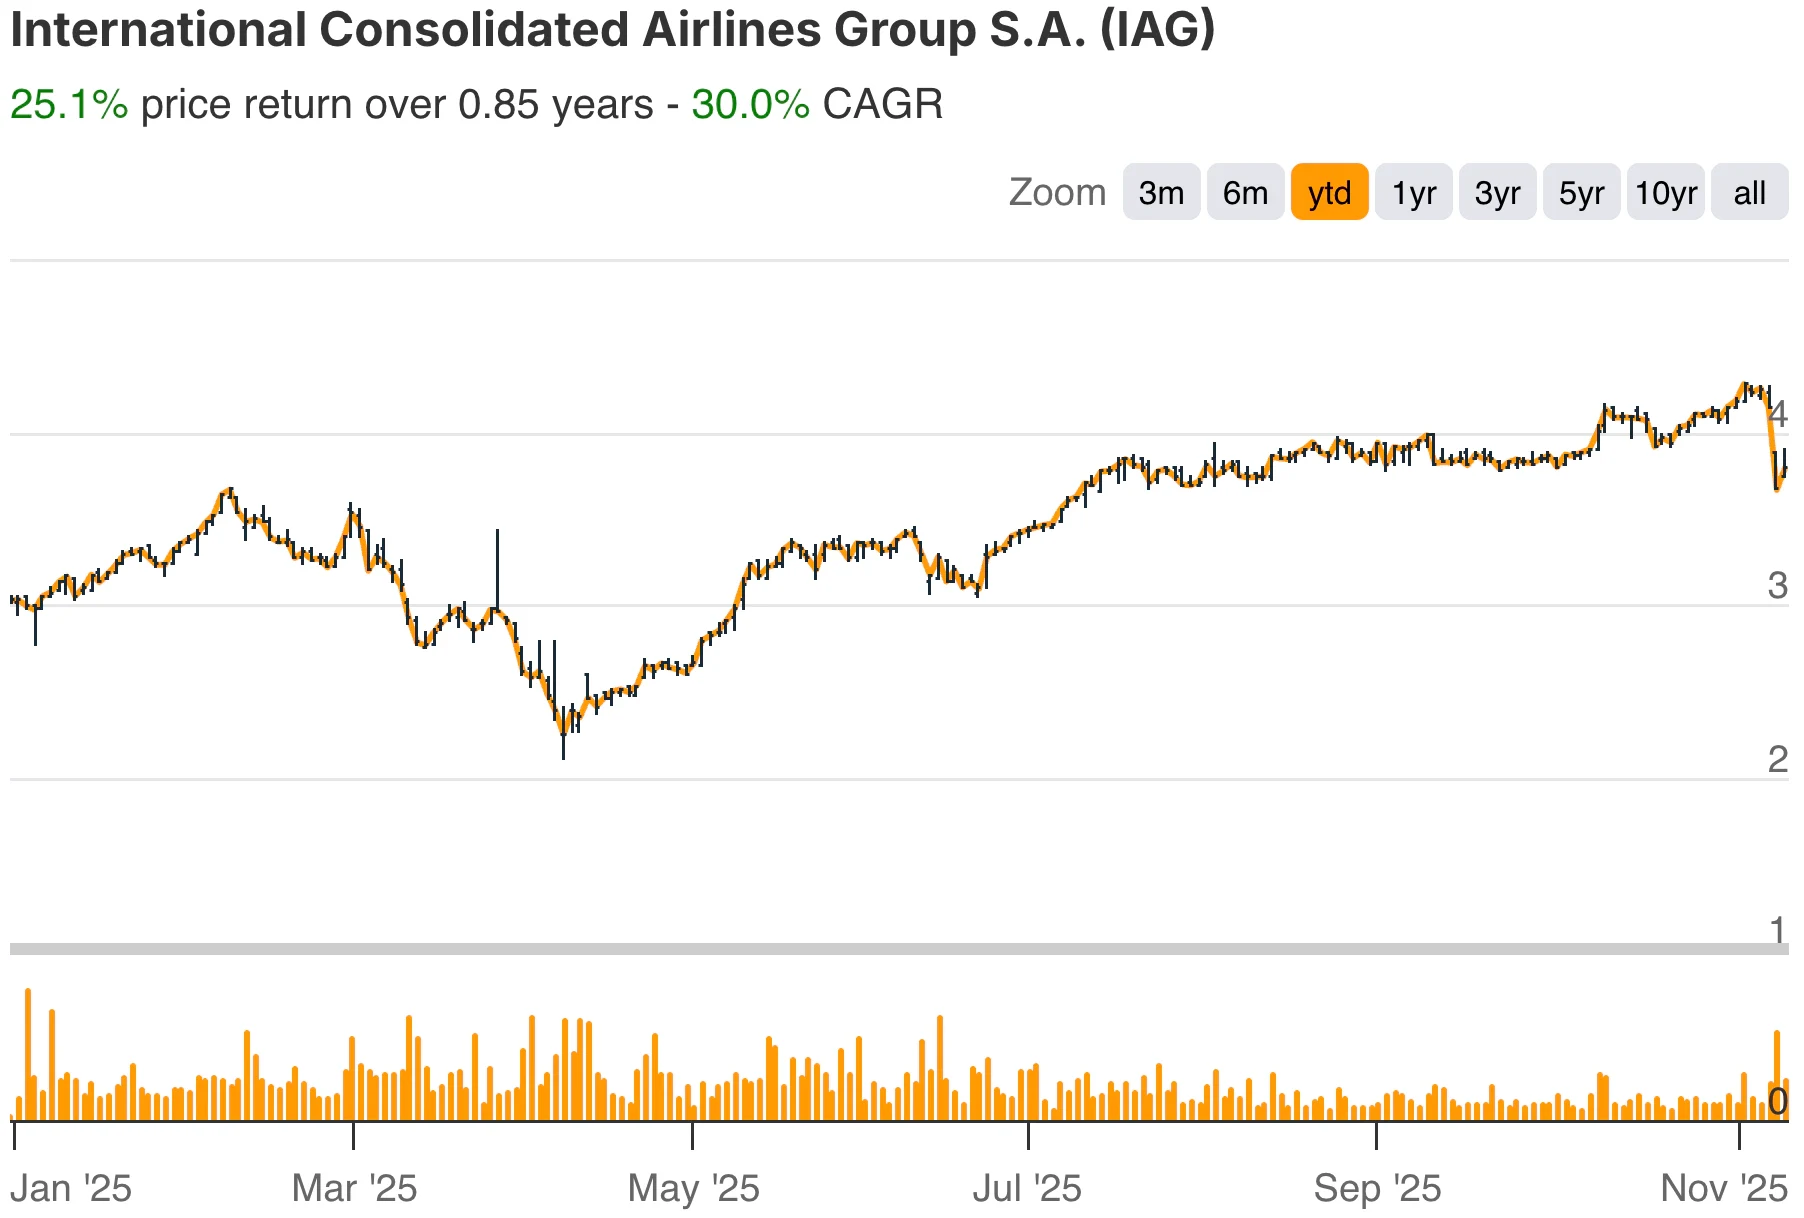This screenshot has width=1804, height=1218.
Task: Select the 1yr time range
Action: [1413, 192]
